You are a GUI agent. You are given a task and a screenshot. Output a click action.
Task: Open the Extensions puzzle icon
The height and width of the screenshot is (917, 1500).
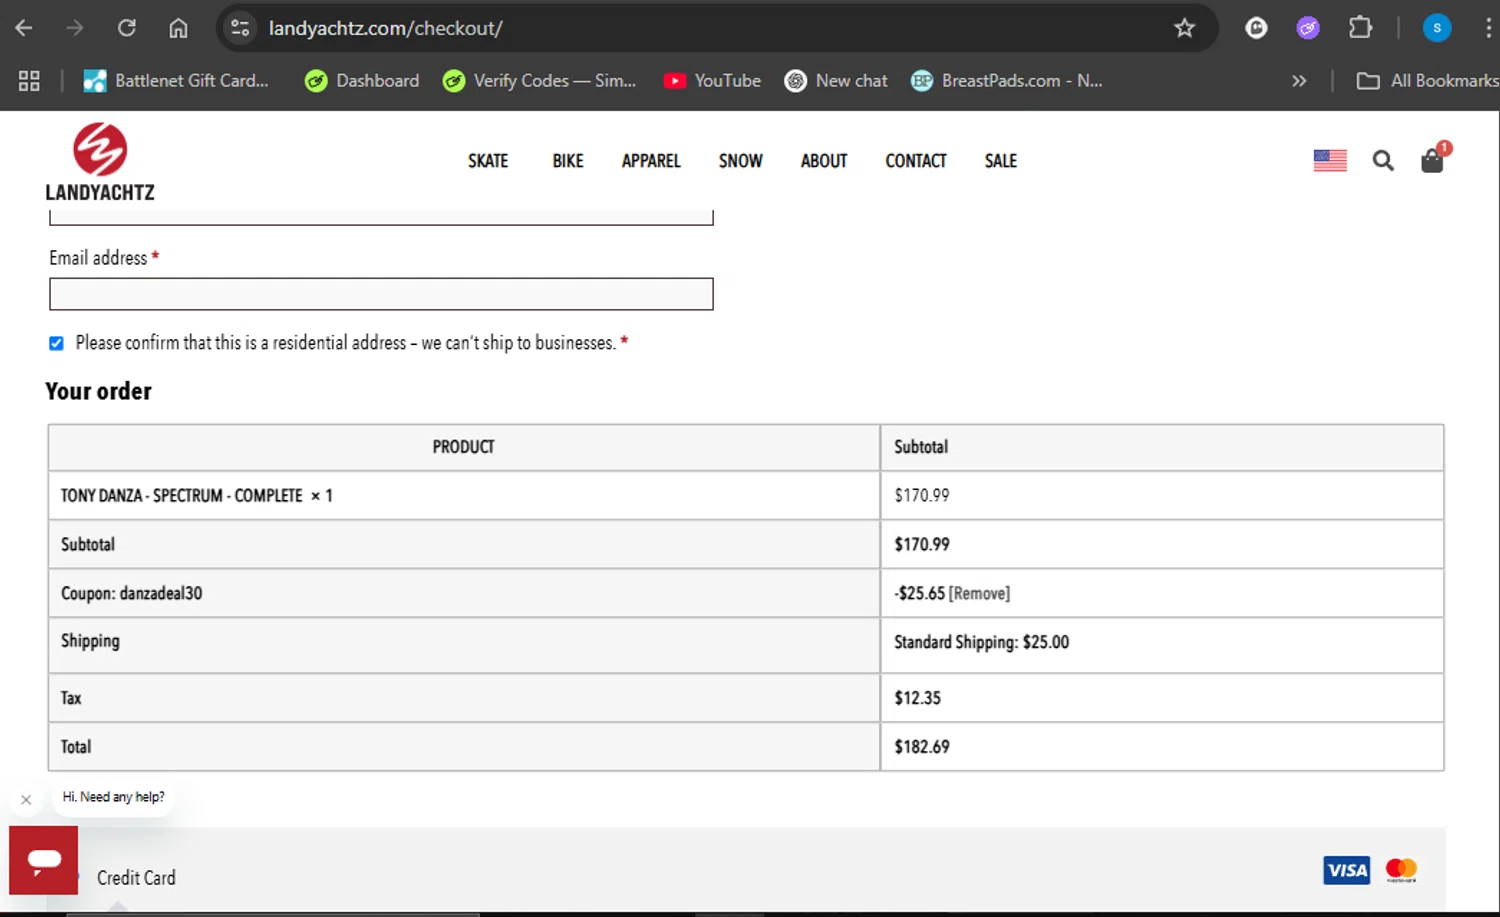[1360, 28]
